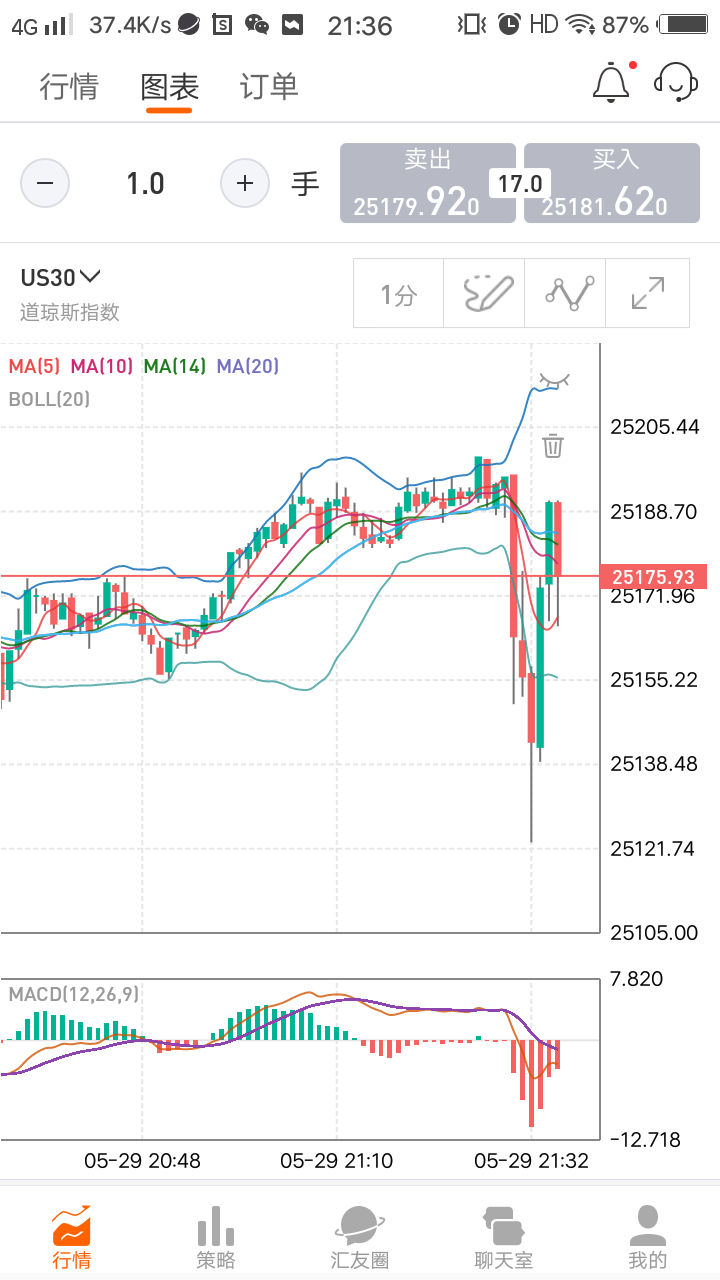Open the 1分 timeframe selector
720x1280 pixels.
click(398, 293)
